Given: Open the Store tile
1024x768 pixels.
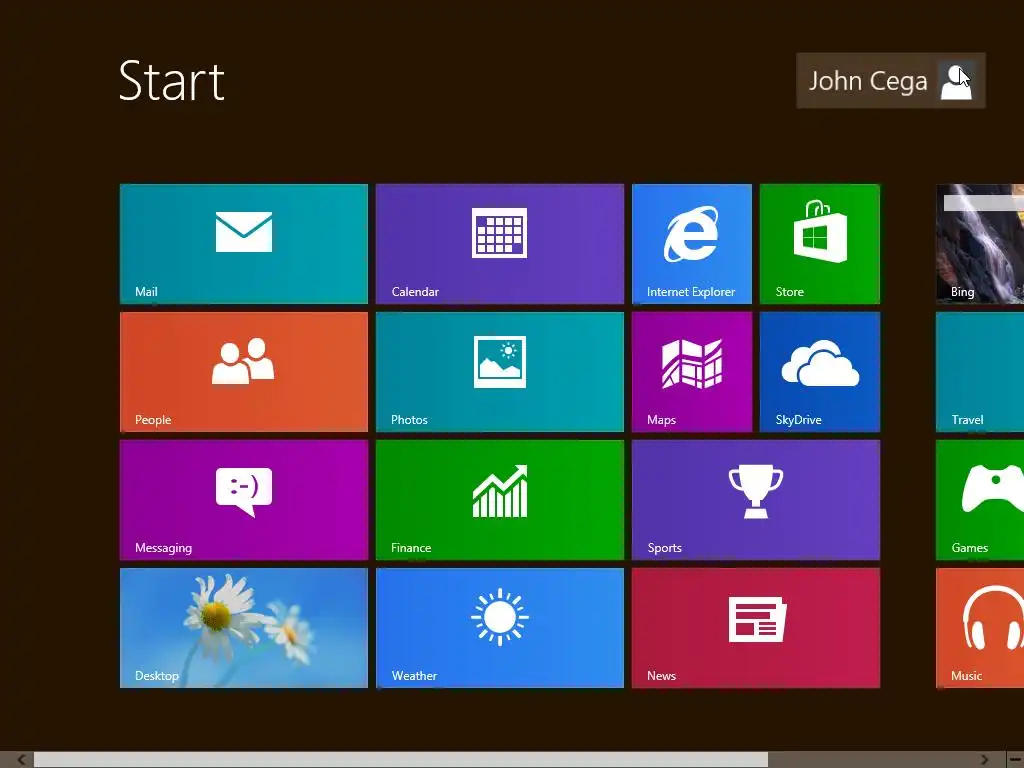Looking at the screenshot, I should coord(820,244).
